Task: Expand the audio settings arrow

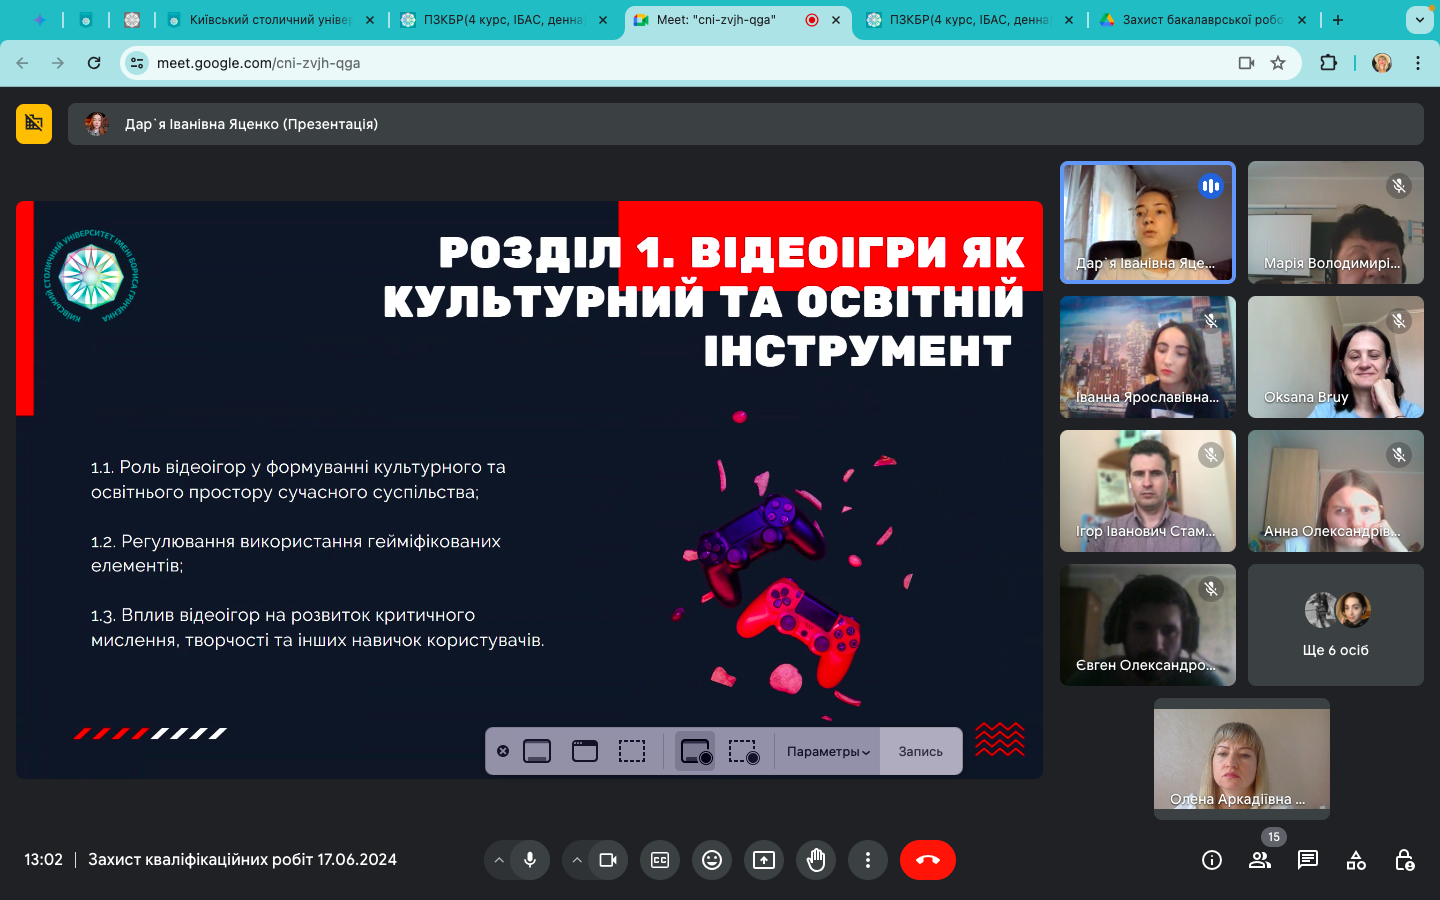Action: [499, 860]
